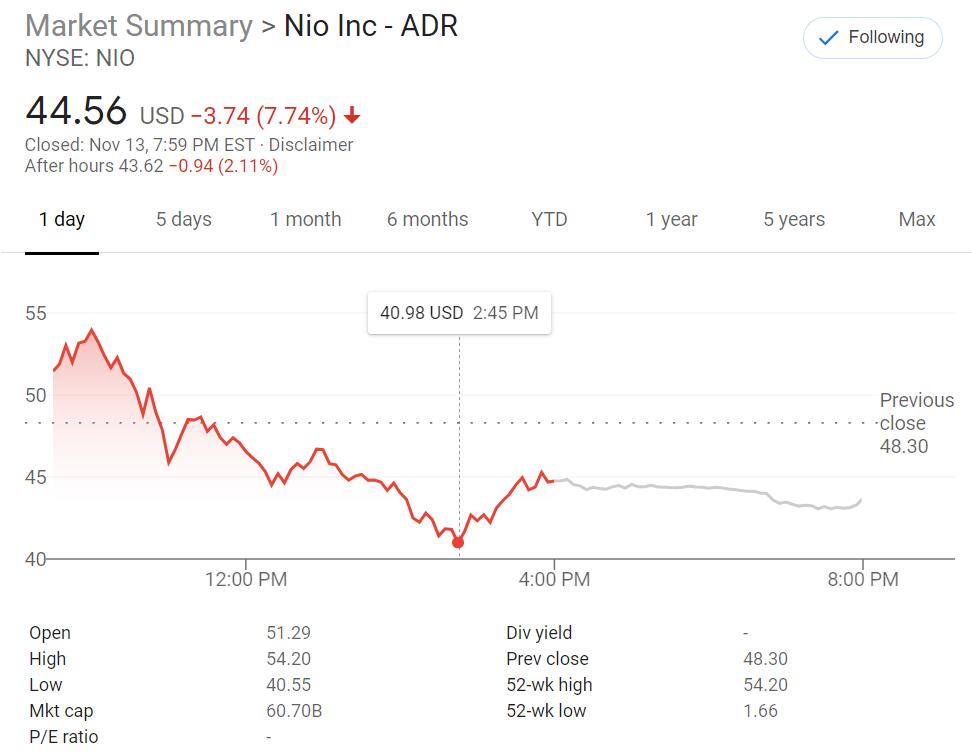Viewport: 972px width, 753px height.
Task: Click the blue checkmark in Following button
Action: click(x=825, y=37)
